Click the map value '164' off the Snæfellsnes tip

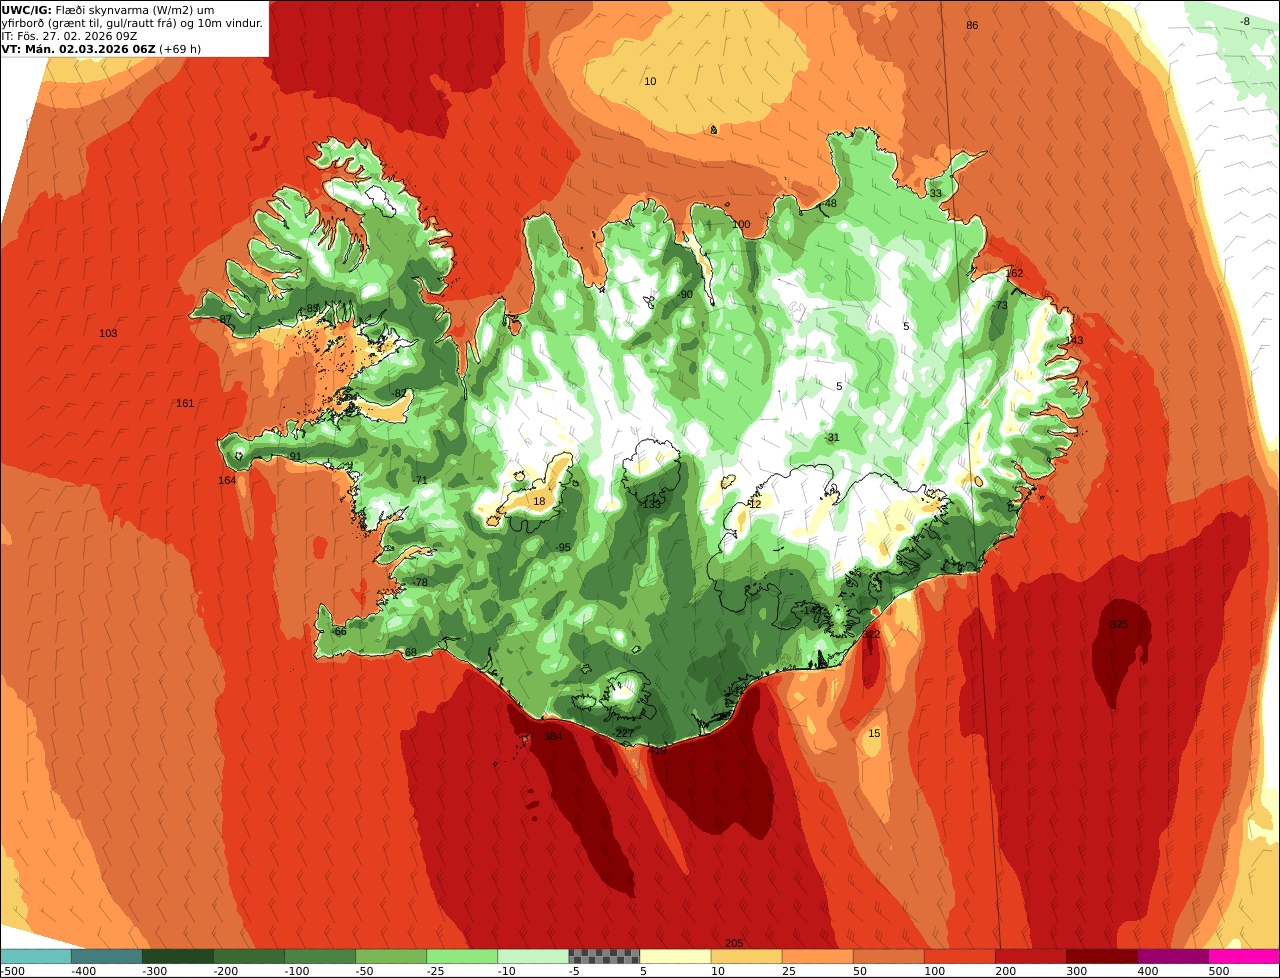(227, 480)
